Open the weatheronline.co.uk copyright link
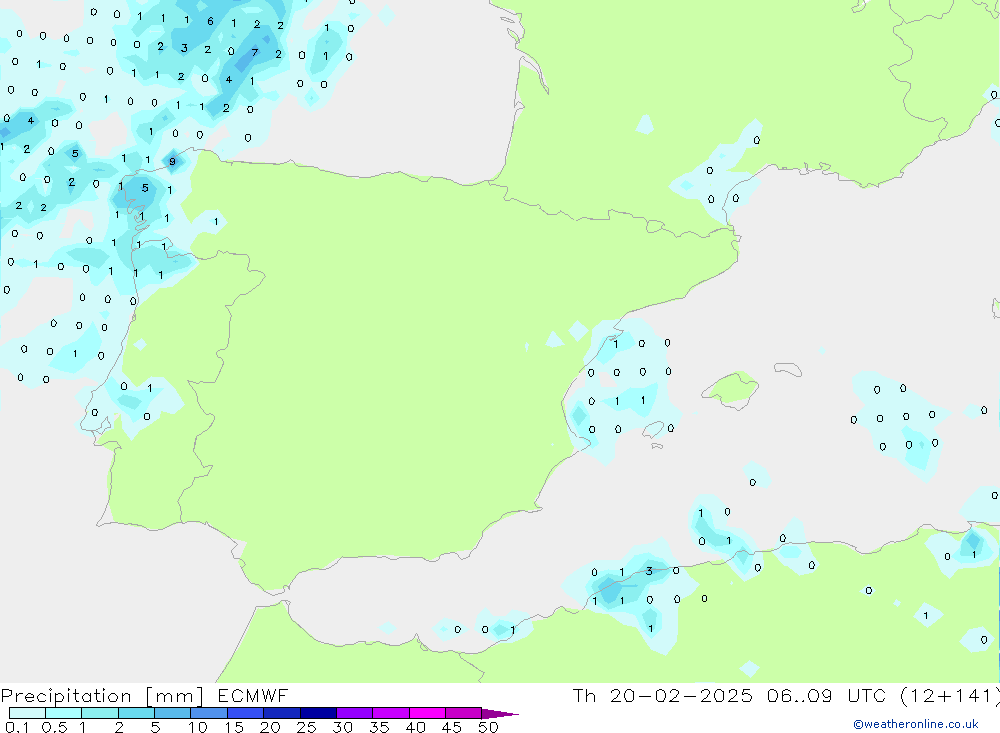 pyautogui.click(x=916, y=724)
